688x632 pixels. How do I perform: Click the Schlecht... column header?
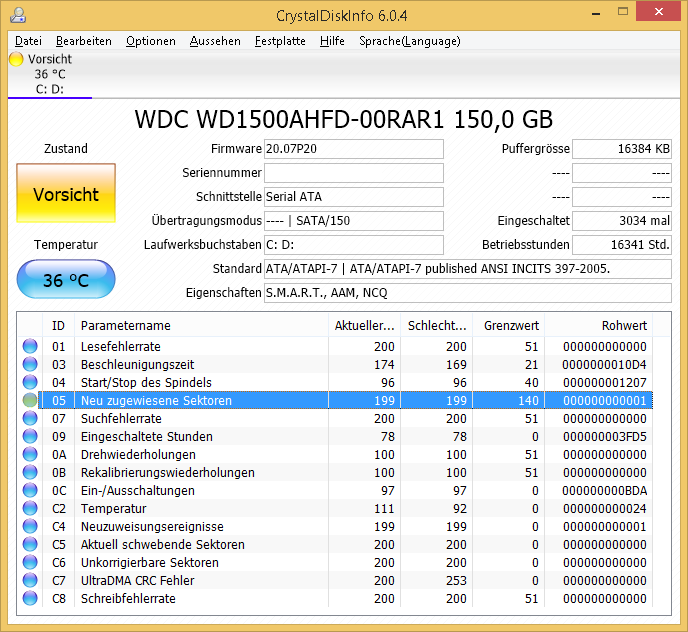tap(437, 325)
